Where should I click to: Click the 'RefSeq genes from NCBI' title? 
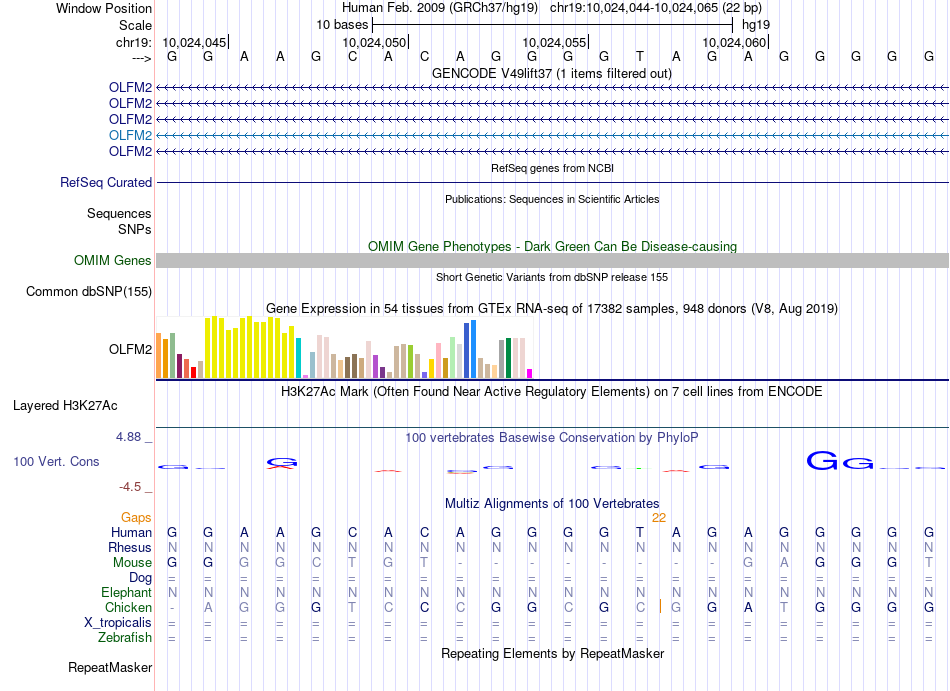coord(553,168)
